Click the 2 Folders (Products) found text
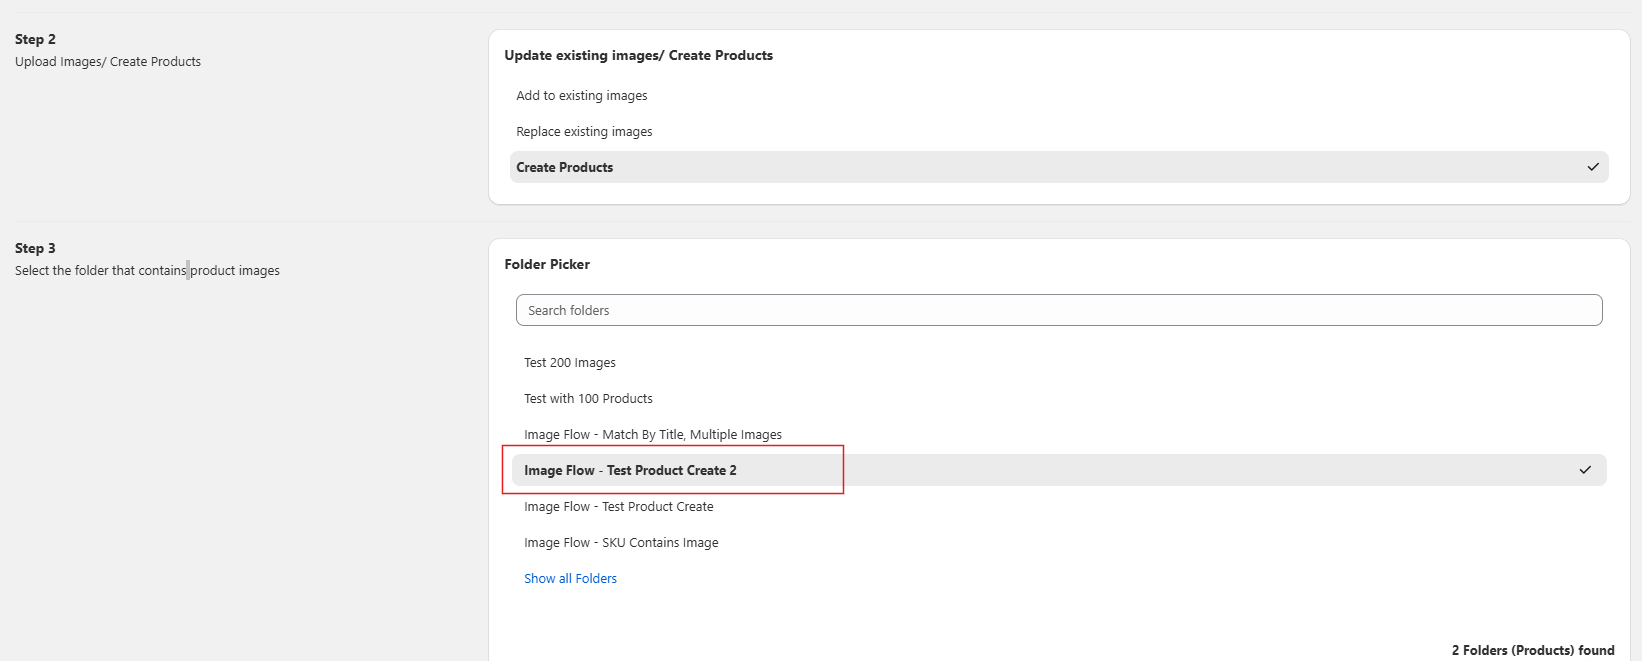The width and height of the screenshot is (1642, 661). point(1532,650)
